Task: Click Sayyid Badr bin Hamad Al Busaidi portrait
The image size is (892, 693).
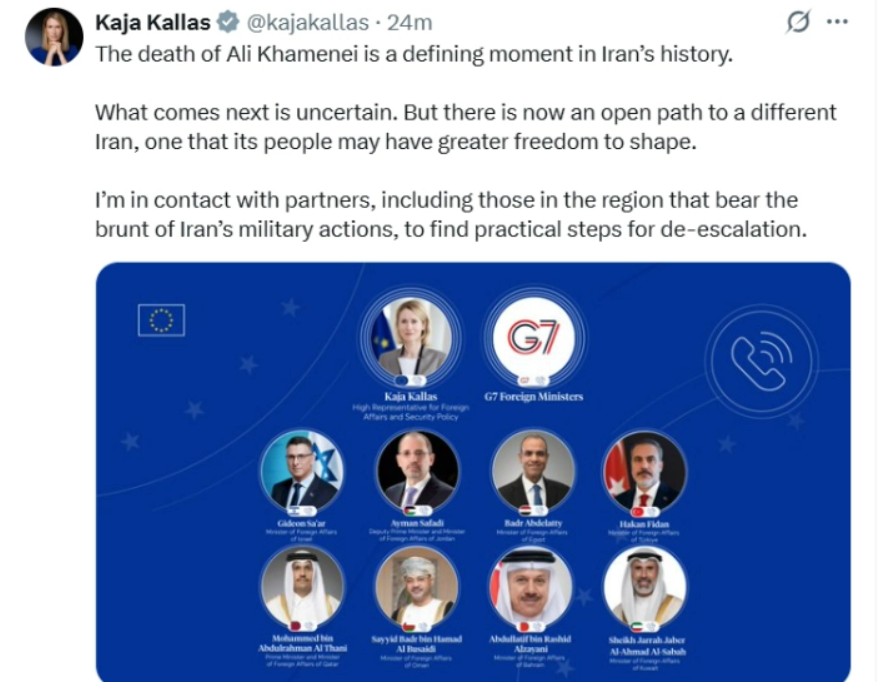Action: [418, 587]
